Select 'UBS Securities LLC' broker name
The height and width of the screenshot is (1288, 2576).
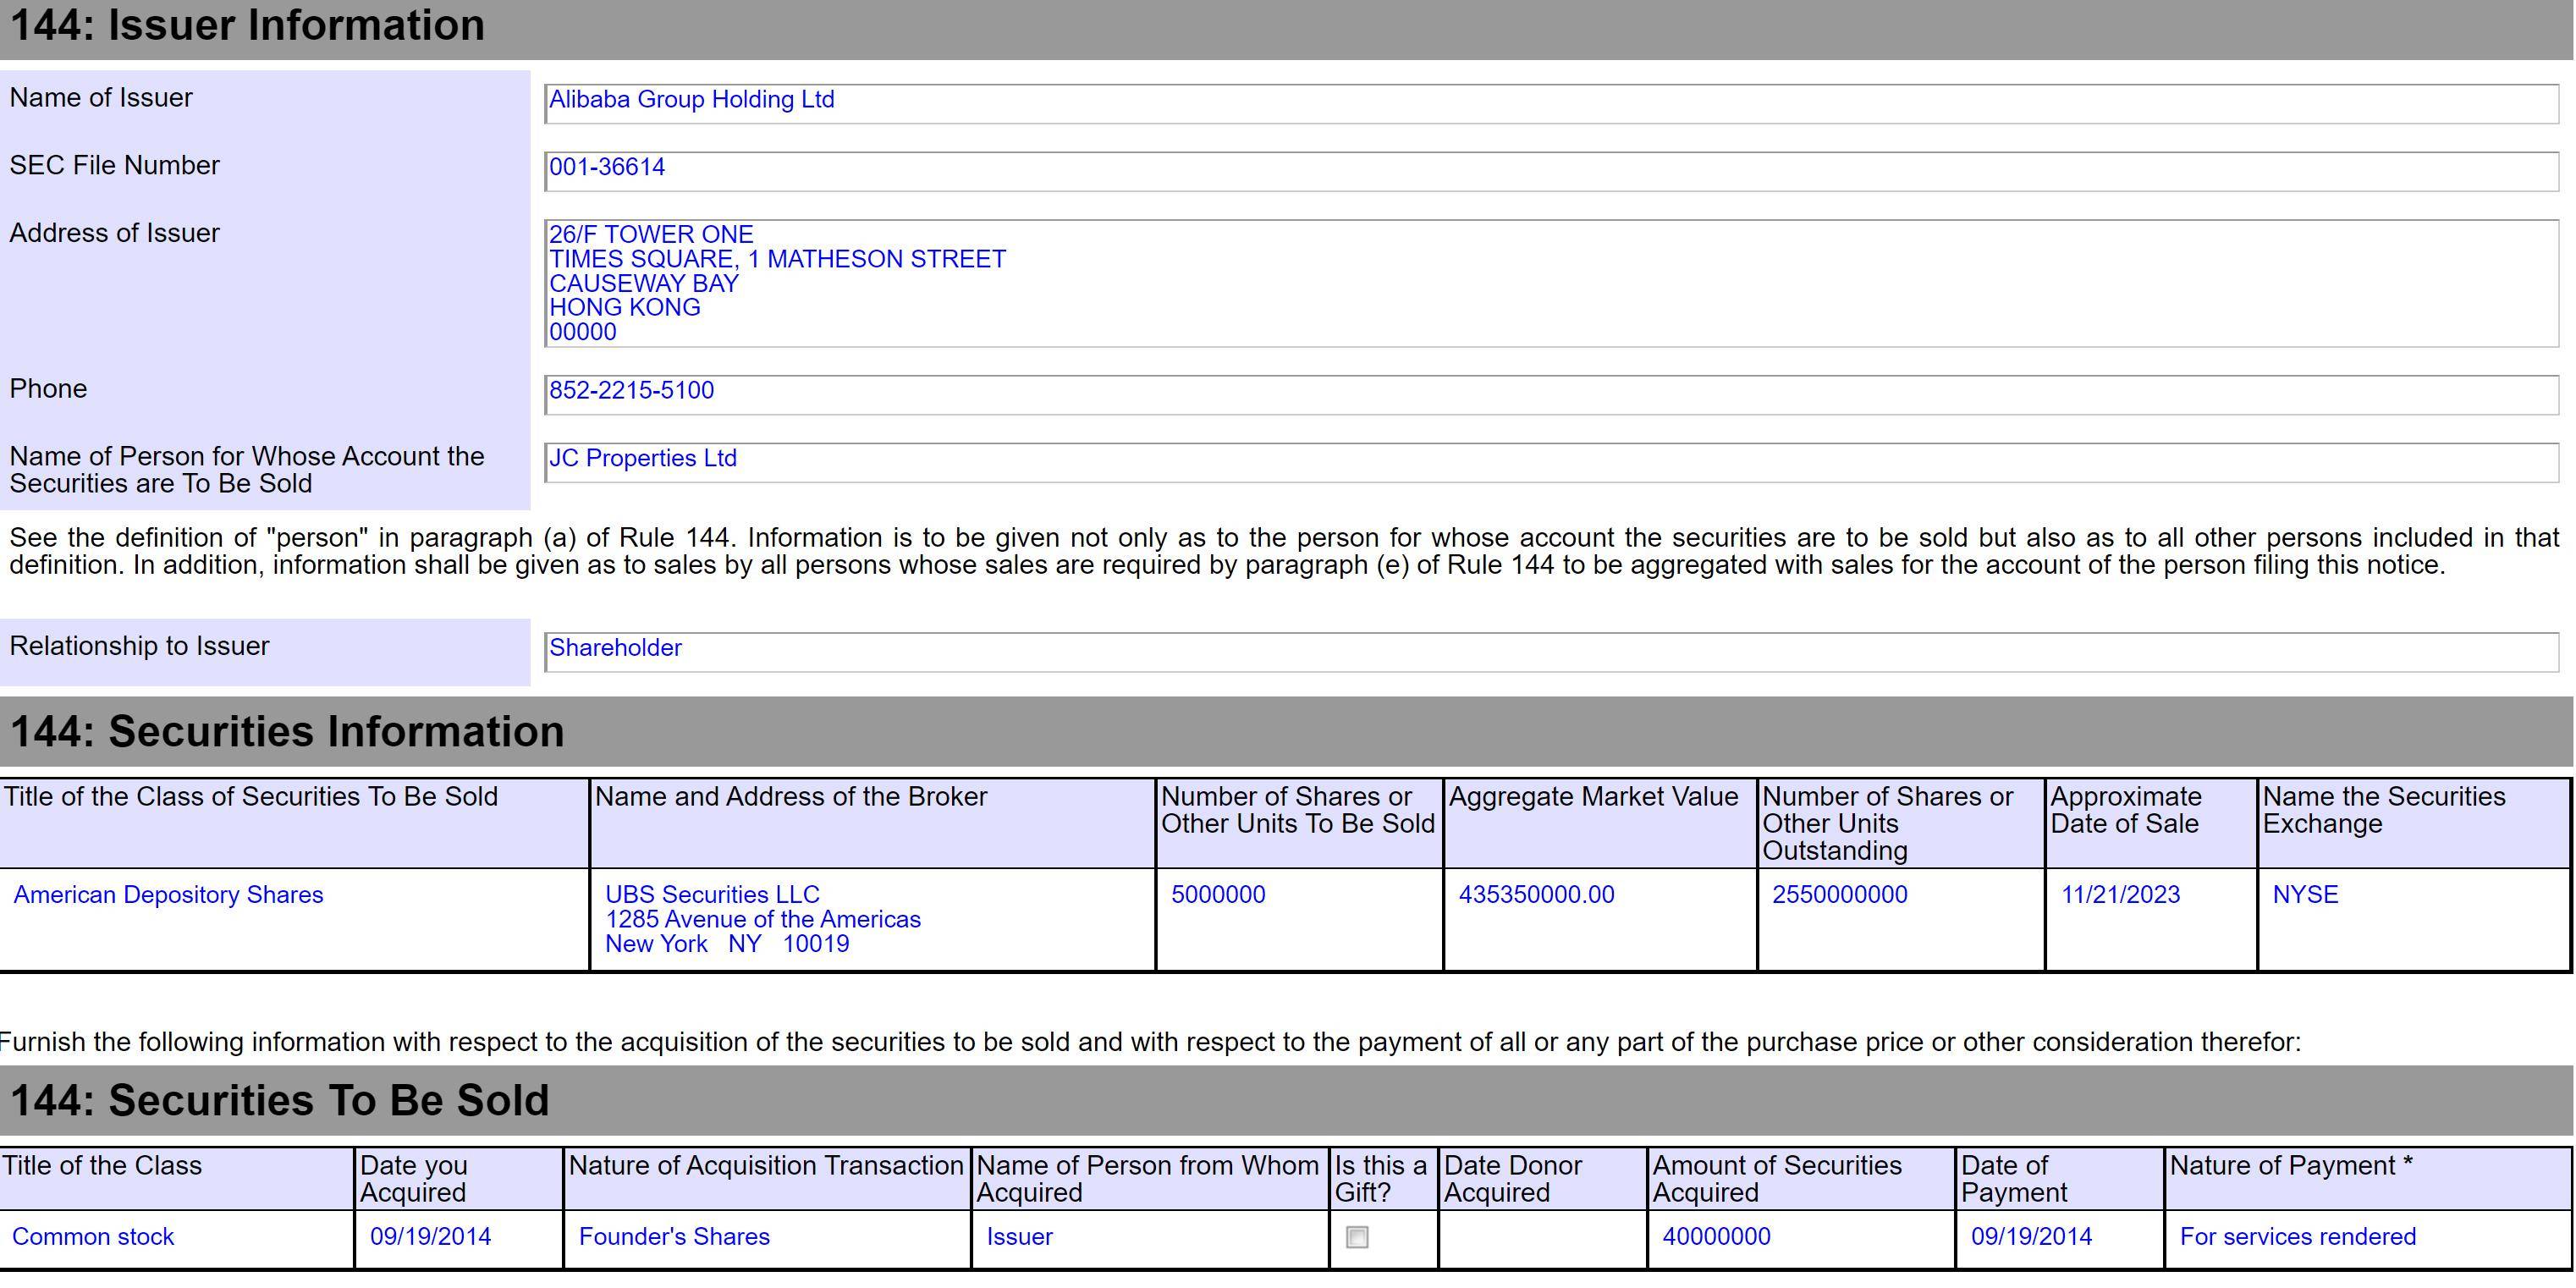pyautogui.click(x=712, y=895)
